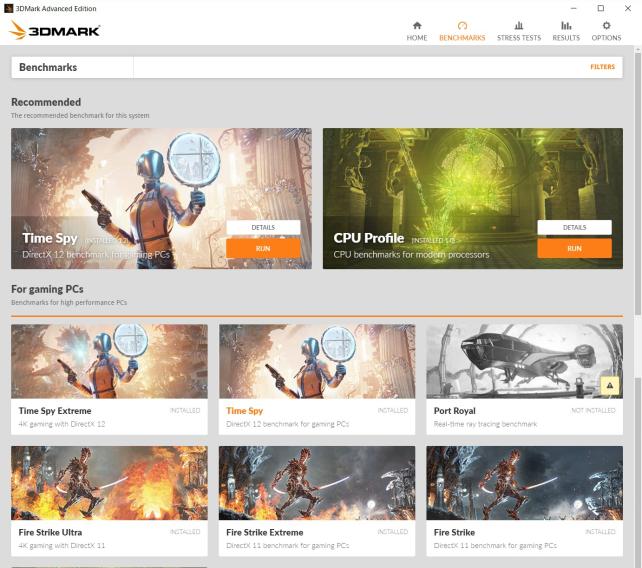This screenshot has width=642, height=568.
Task: Click DETAILS on the Time Spy banner
Action: (x=263, y=227)
